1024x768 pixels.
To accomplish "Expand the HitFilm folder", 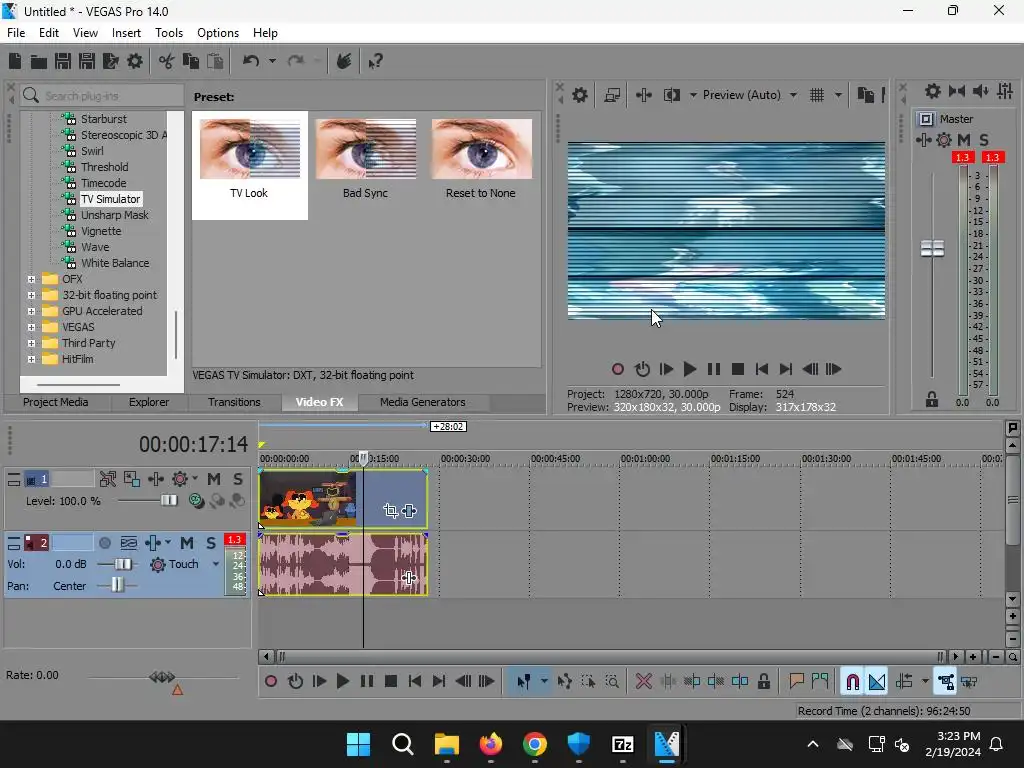I will (31, 359).
